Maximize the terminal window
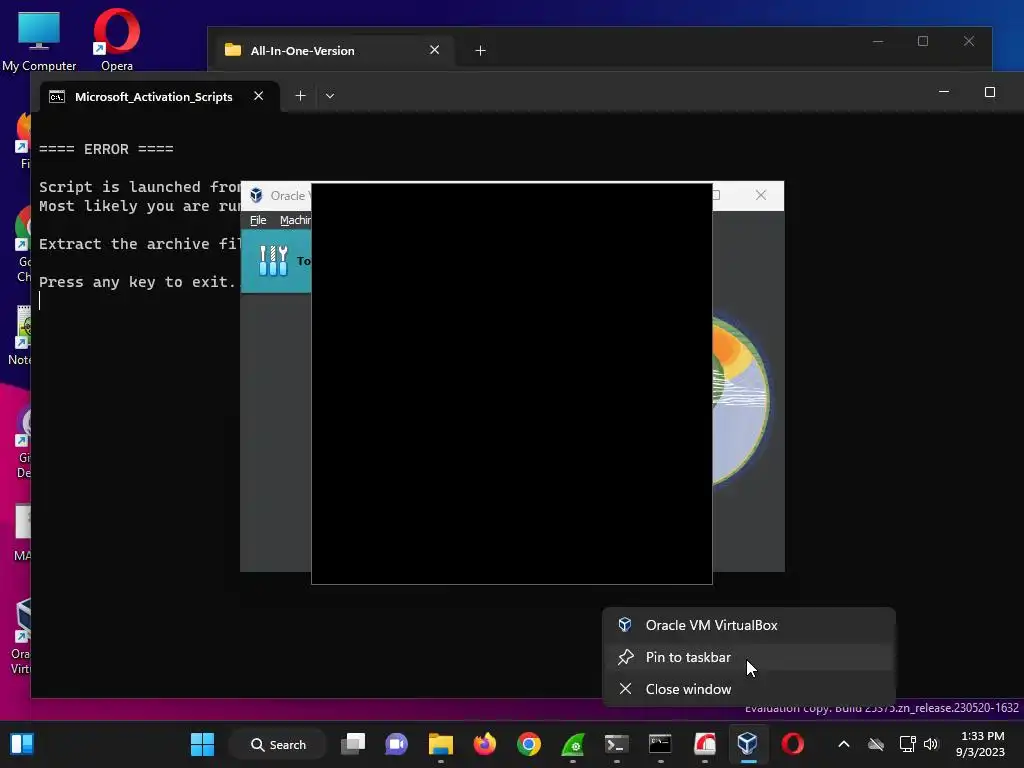 (990, 92)
